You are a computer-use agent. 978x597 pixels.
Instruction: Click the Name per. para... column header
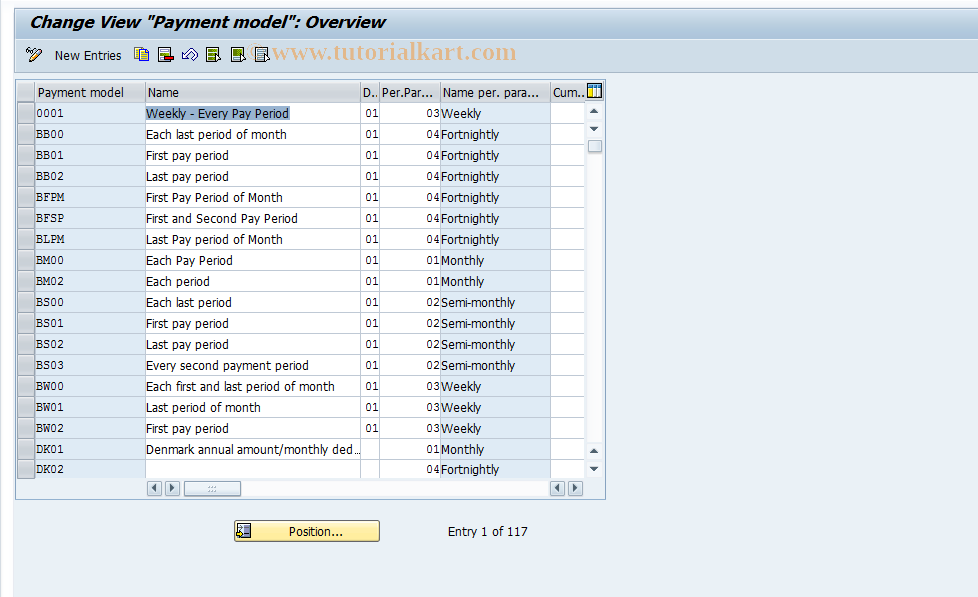point(495,92)
